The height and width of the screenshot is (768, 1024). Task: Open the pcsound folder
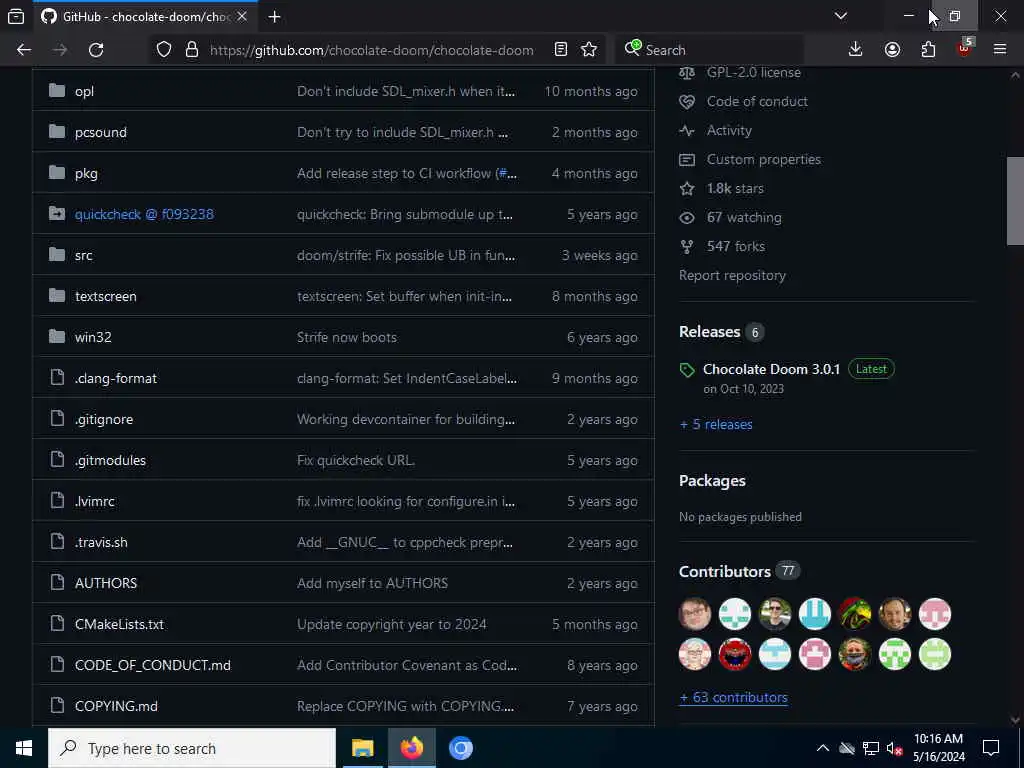(x=101, y=133)
